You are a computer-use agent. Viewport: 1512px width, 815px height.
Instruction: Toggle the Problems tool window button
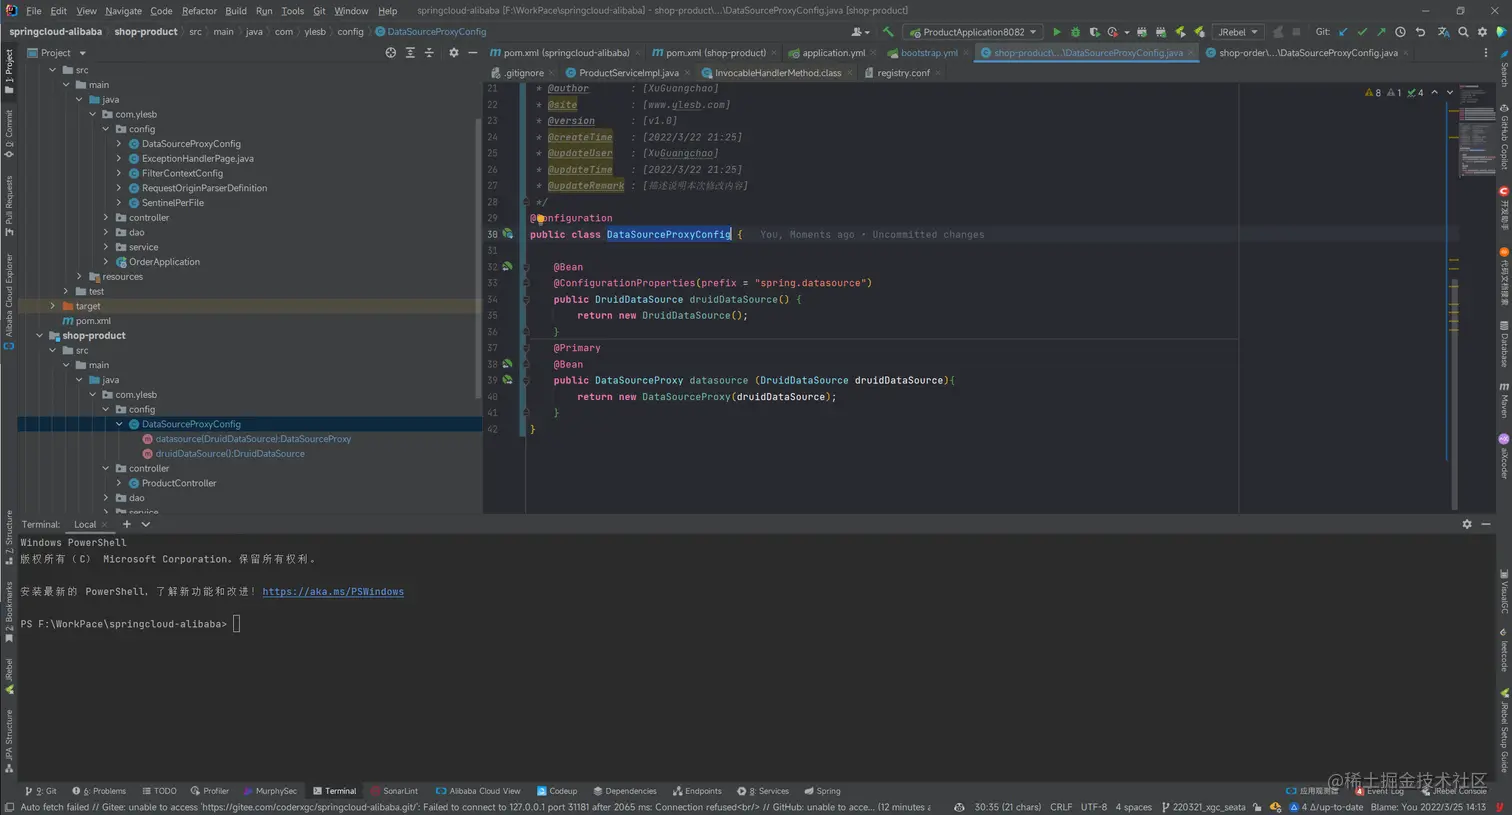tap(100, 791)
